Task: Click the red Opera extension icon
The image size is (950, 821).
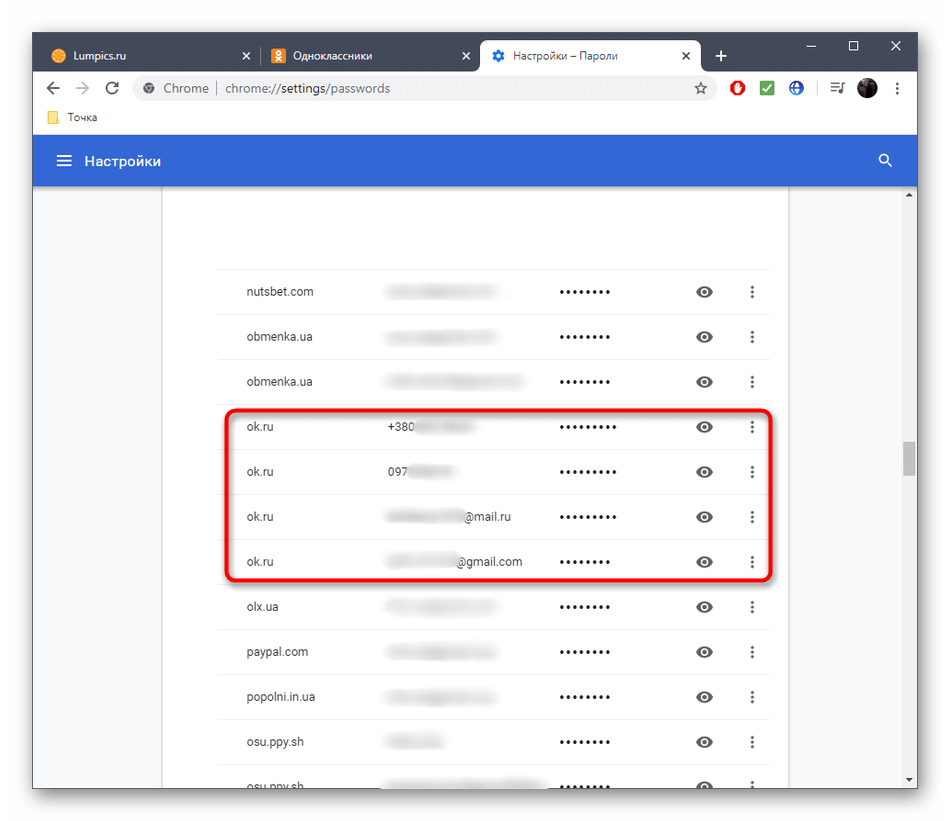Action: pos(738,88)
